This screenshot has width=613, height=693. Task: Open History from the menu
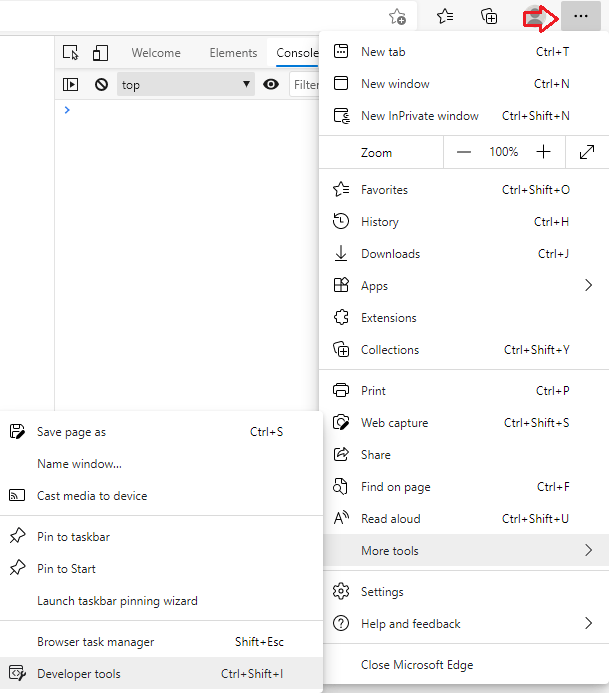(x=464, y=221)
